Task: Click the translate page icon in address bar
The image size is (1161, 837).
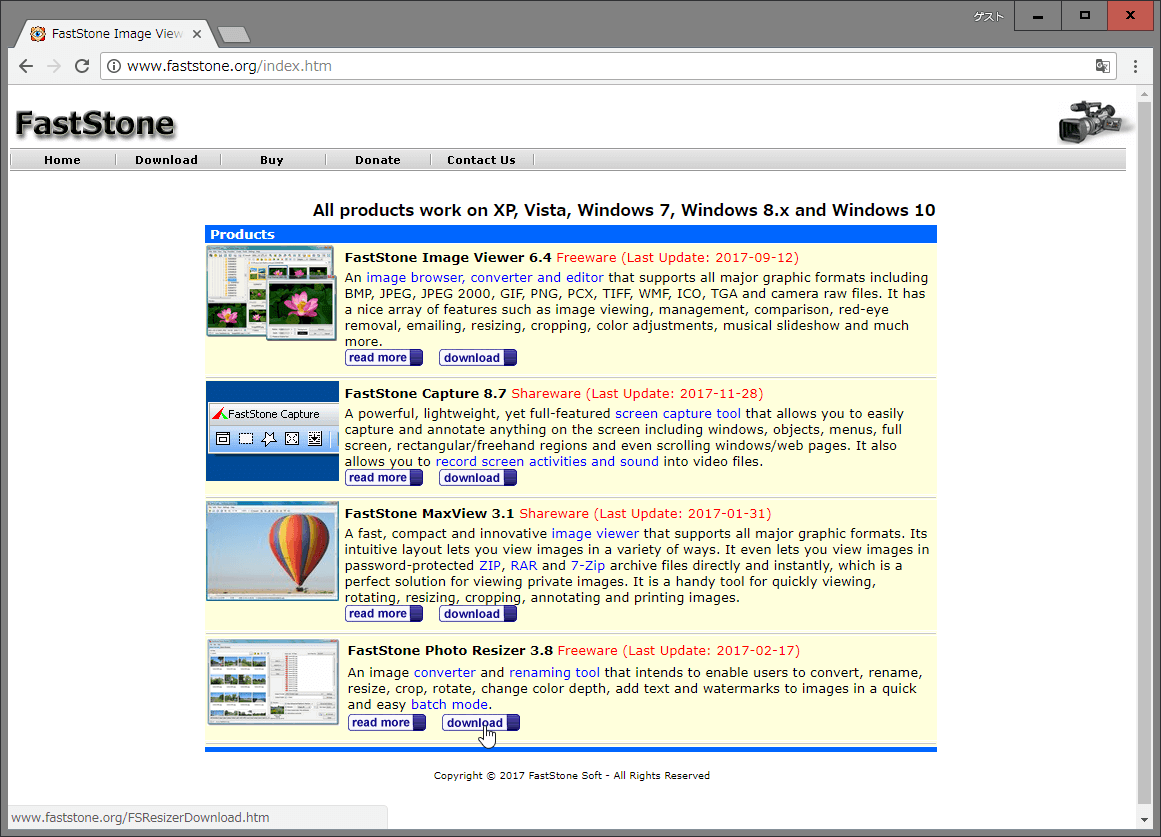Action: pos(1102,66)
